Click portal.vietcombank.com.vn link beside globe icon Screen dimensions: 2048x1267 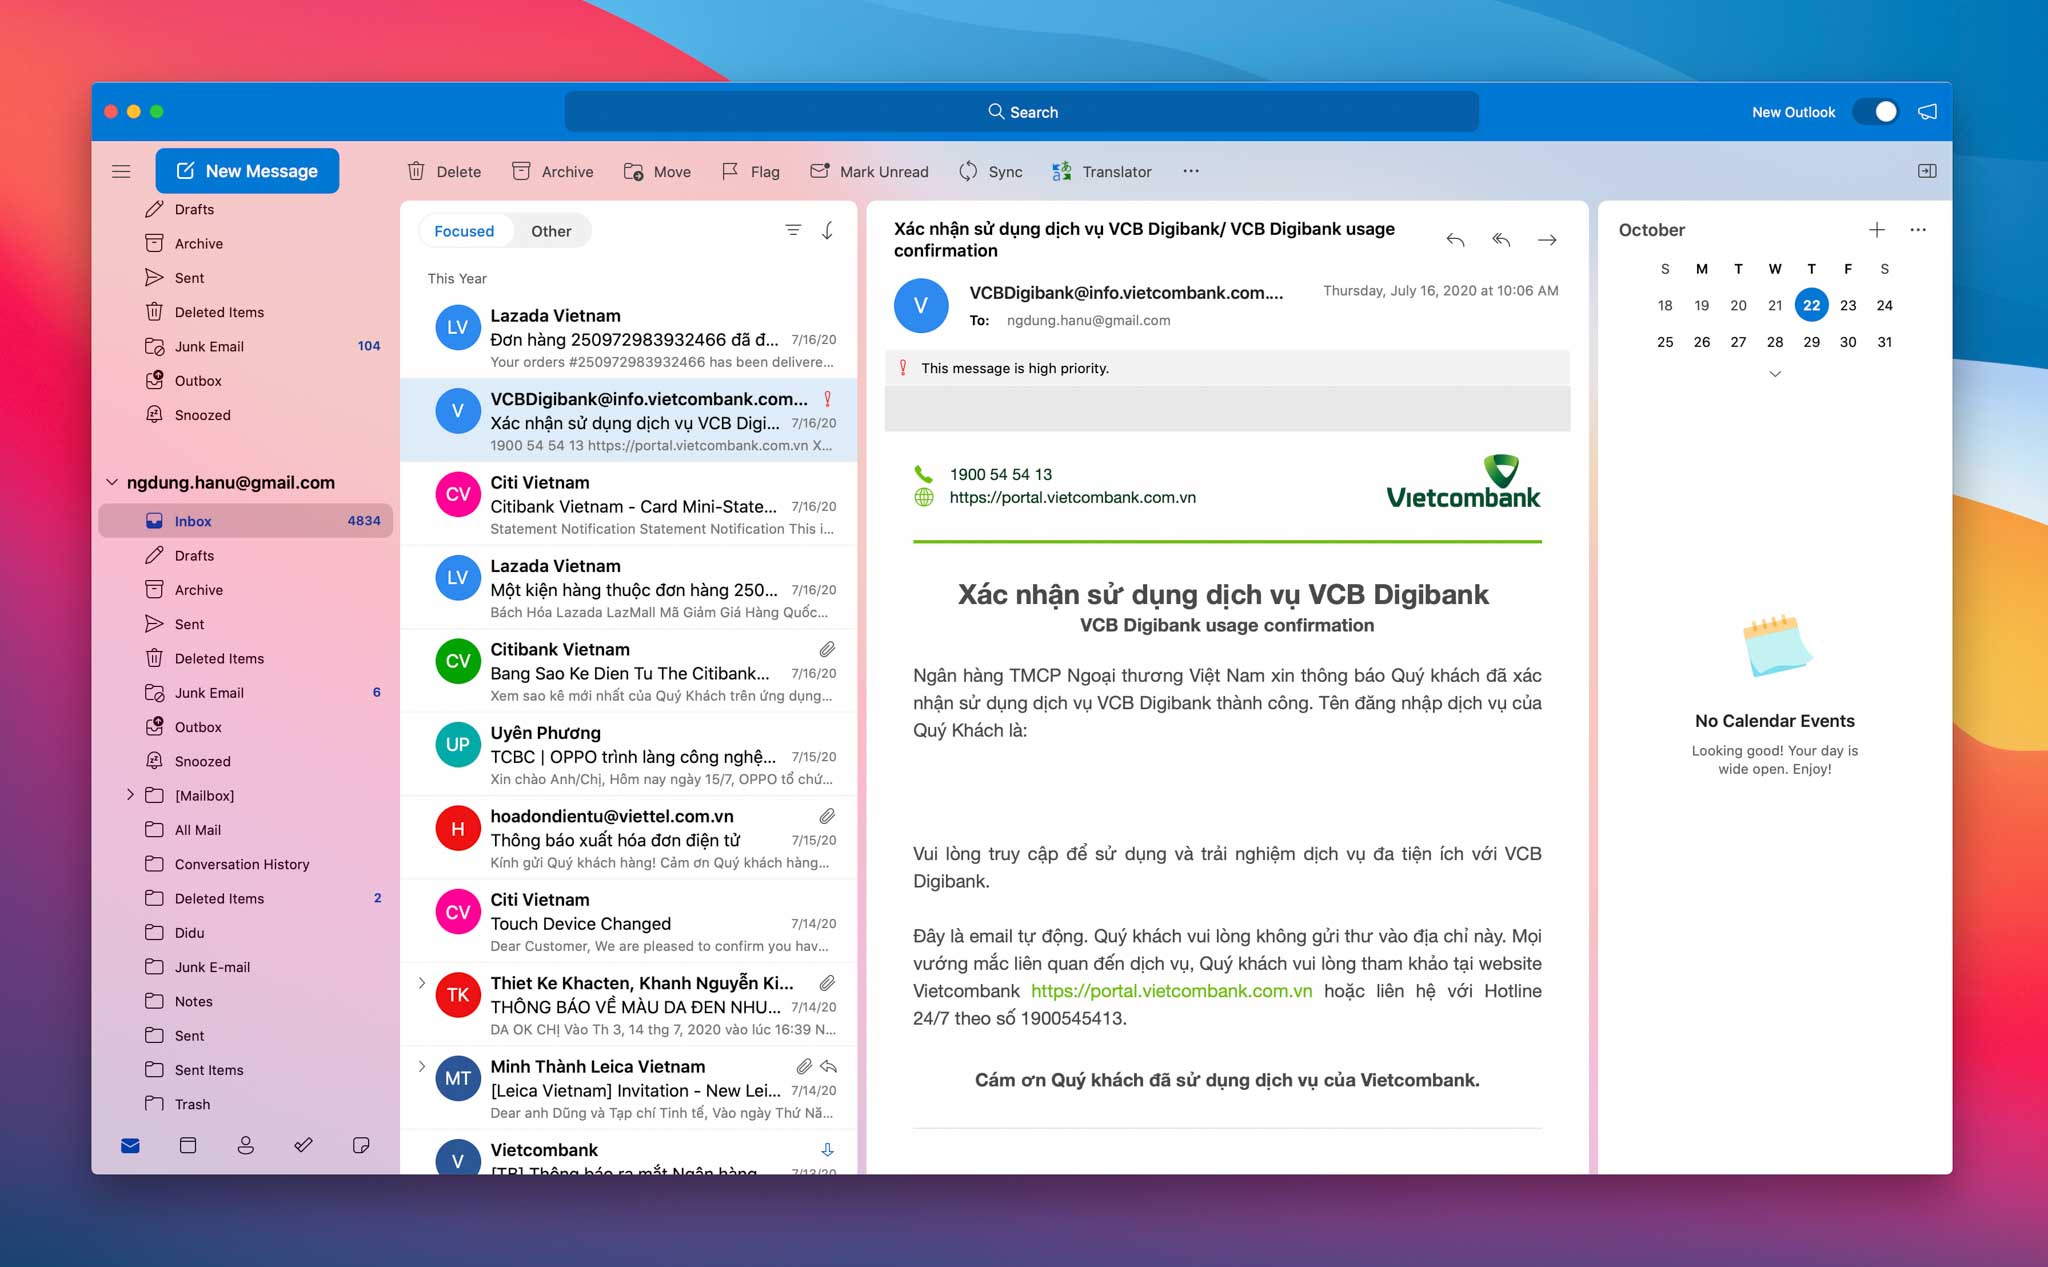1072,497
